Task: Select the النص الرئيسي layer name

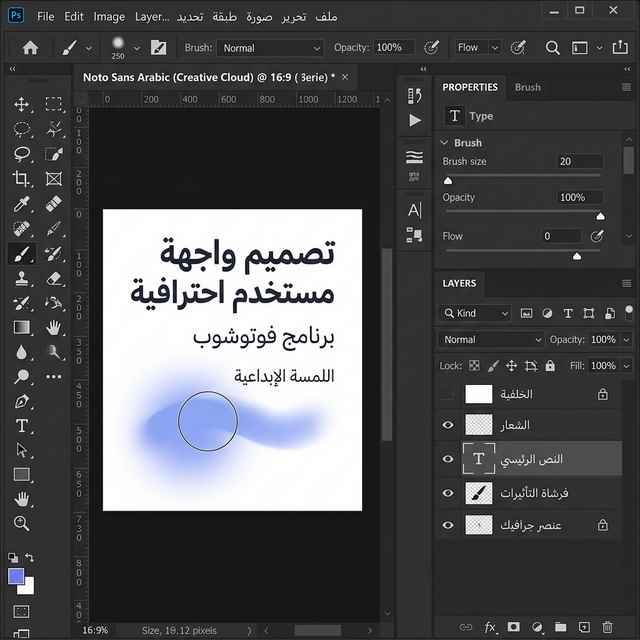Action: 531,459
